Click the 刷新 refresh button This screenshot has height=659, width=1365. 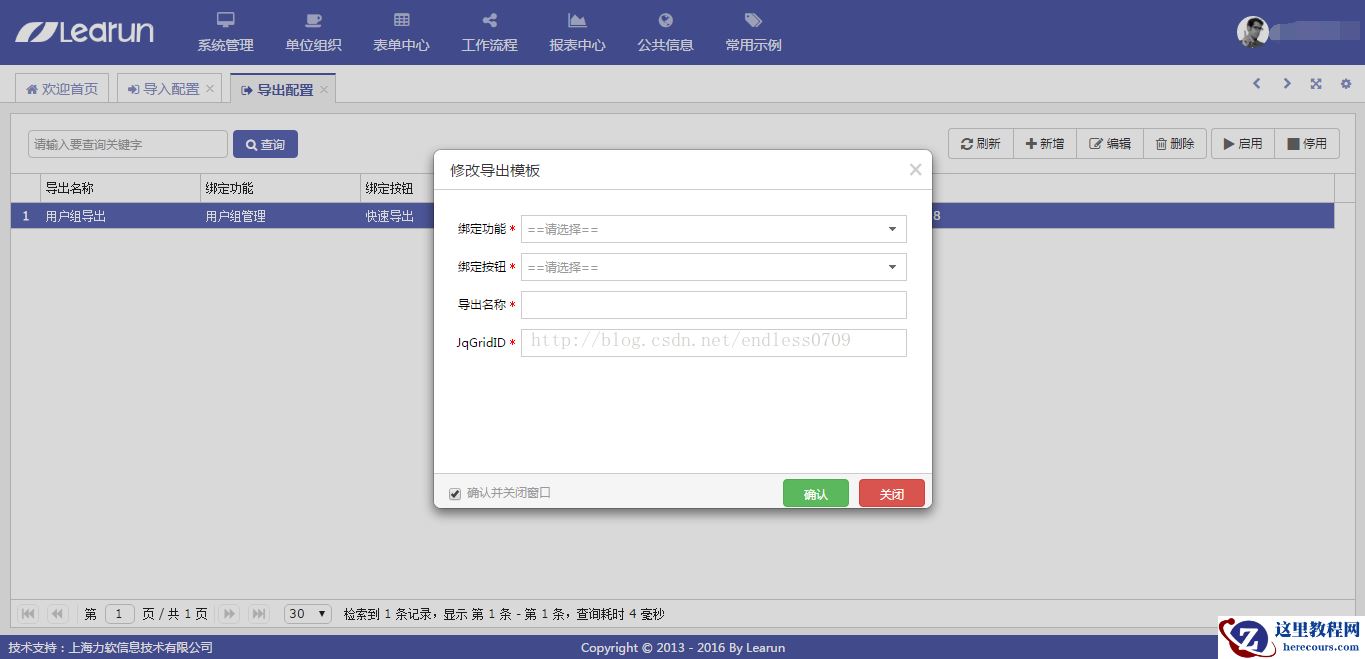click(x=980, y=144)
